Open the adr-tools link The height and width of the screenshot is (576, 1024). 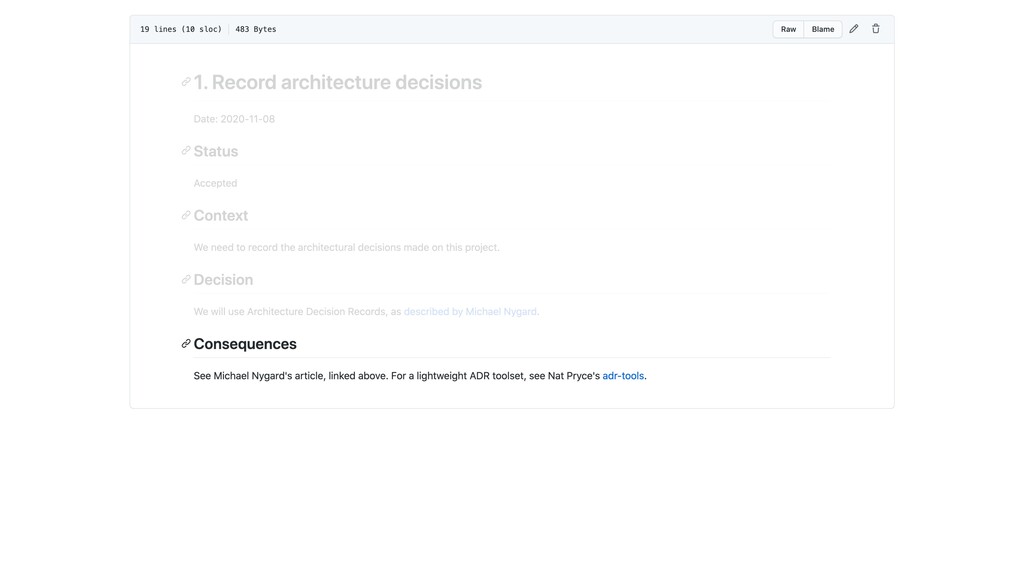[623, 376]
